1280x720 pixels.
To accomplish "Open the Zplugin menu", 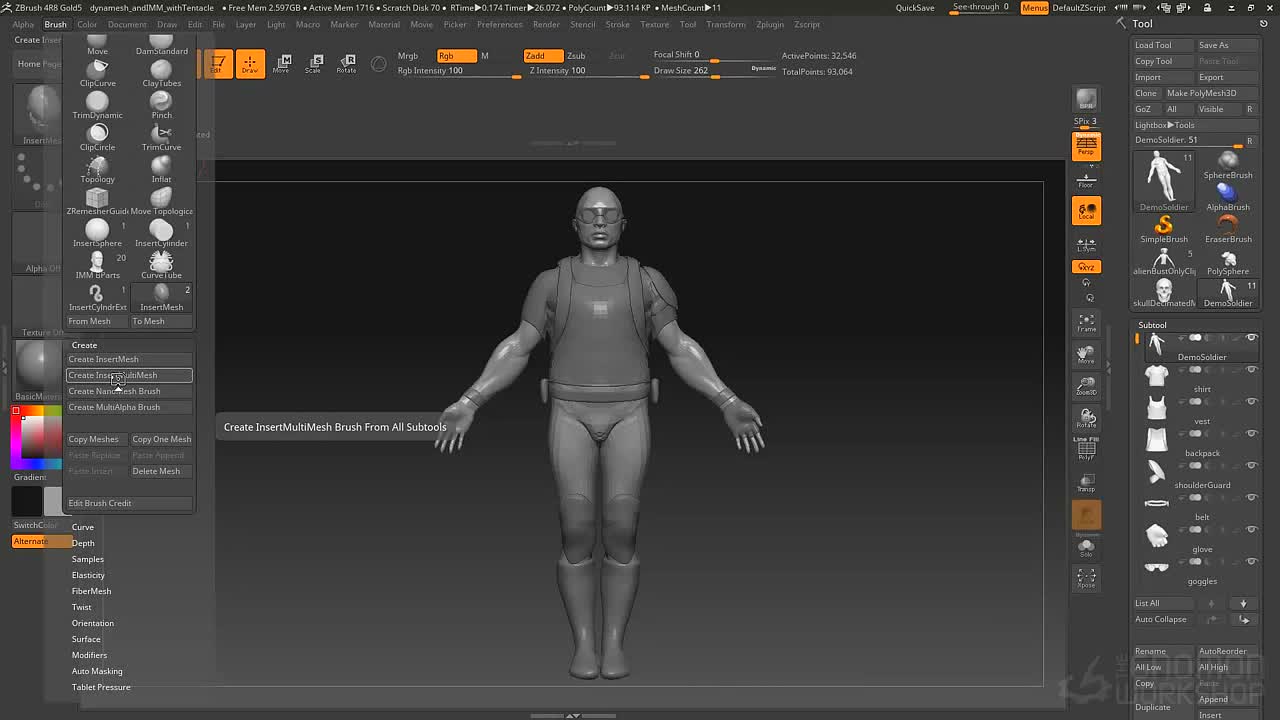I will (770, 24).
